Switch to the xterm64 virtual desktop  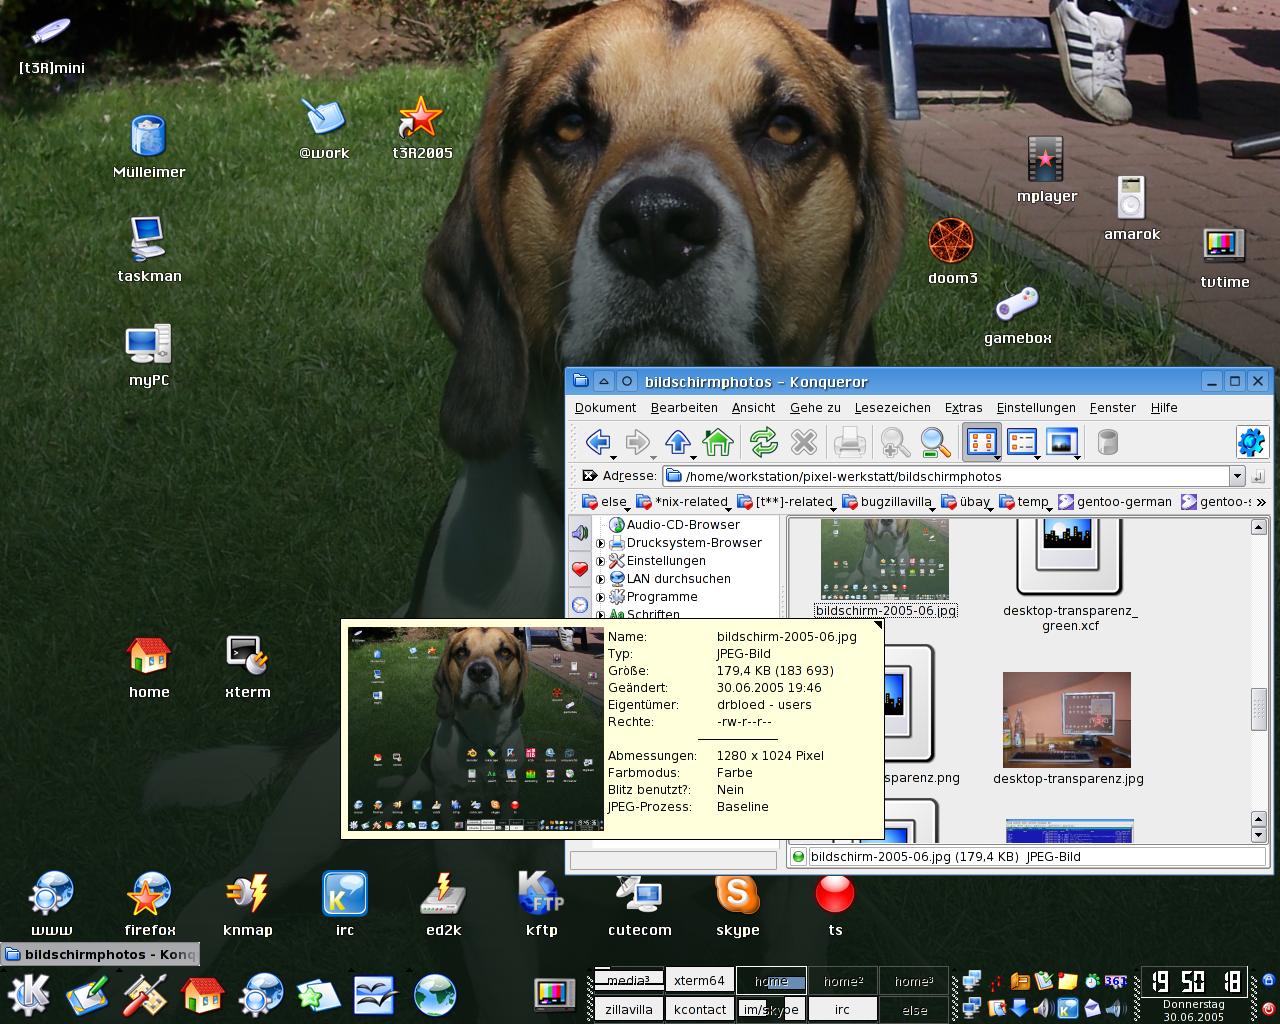pos(699,980)
